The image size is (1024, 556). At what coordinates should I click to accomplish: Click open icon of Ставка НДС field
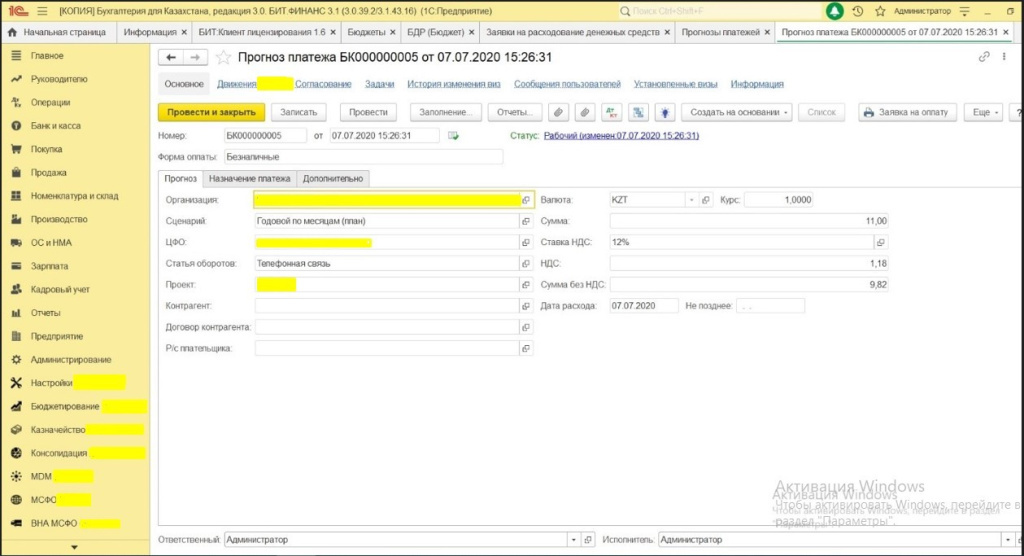point(880,242)
